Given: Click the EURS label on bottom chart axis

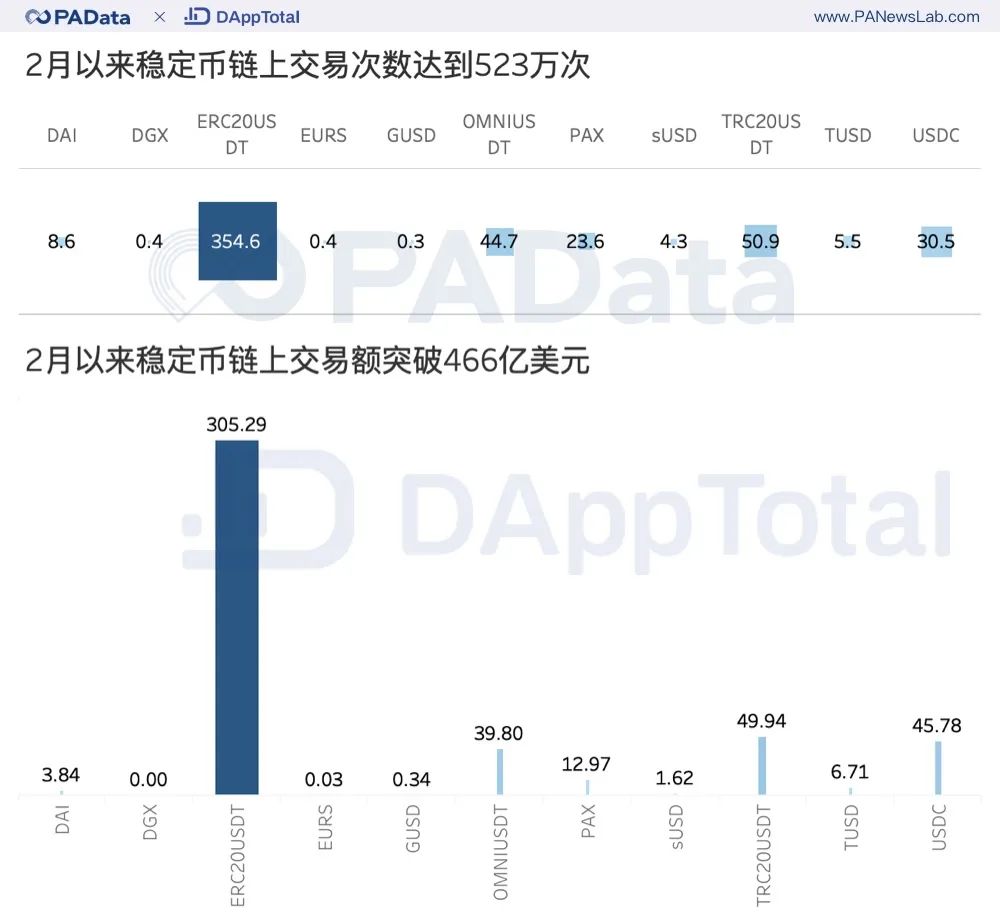Looking at the screenshot, I should pyautogui.click(x=325, y=829).
